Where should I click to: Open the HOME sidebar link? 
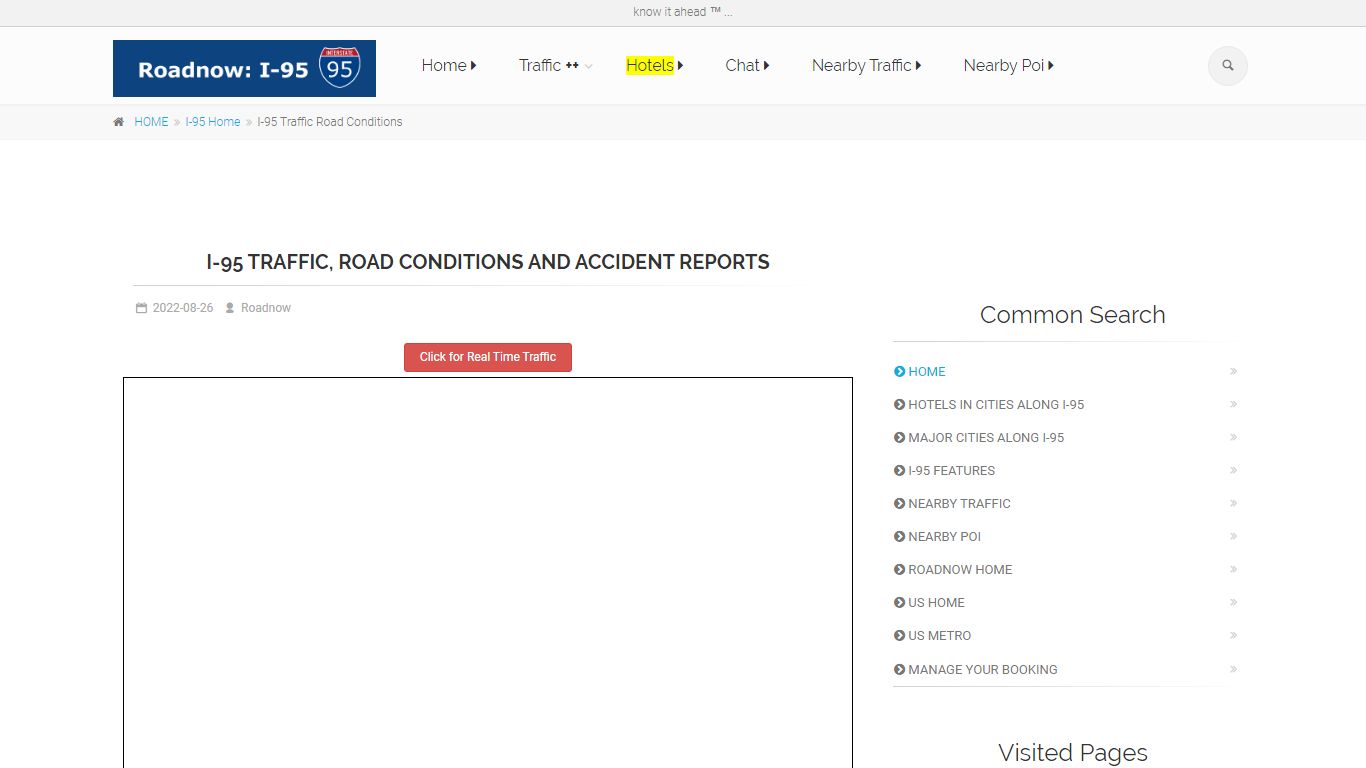pyautogui.click(x=927, y=371)
